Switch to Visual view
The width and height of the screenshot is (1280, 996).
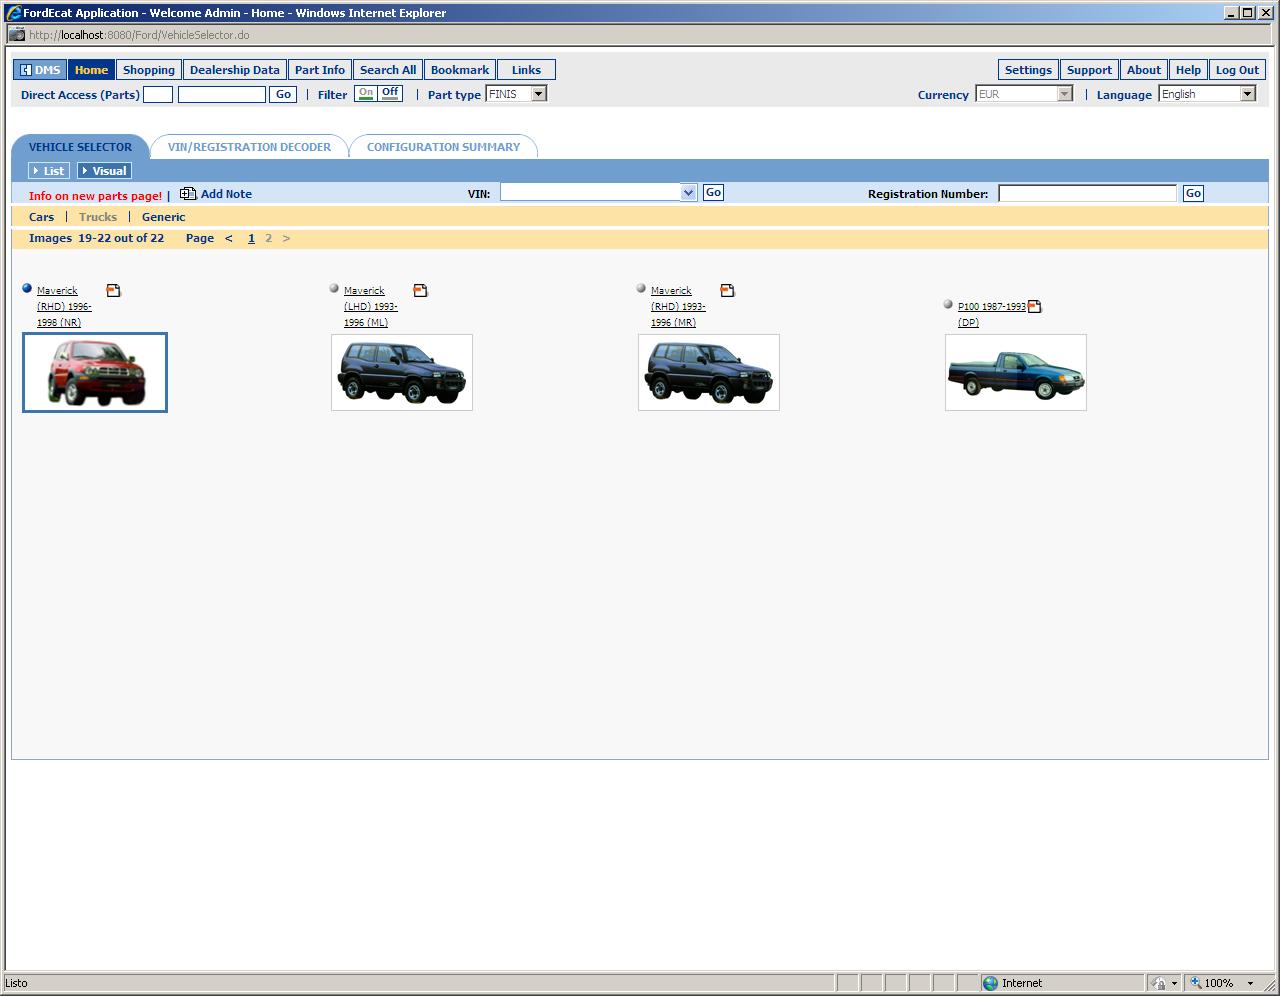[104, 171]
